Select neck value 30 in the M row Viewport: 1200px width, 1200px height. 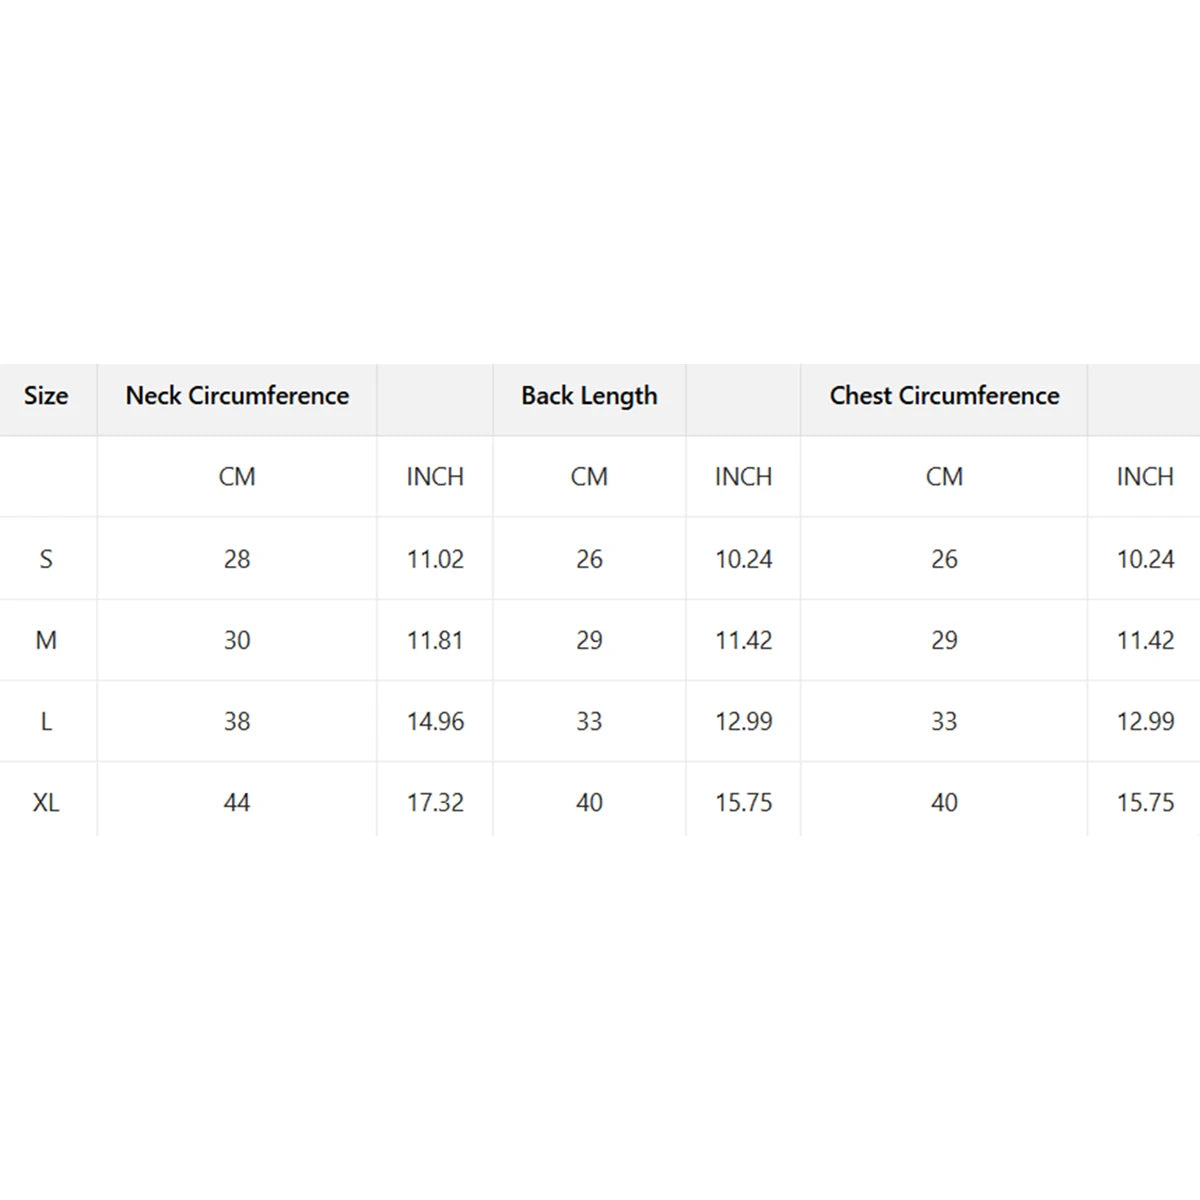coord(237,640)
